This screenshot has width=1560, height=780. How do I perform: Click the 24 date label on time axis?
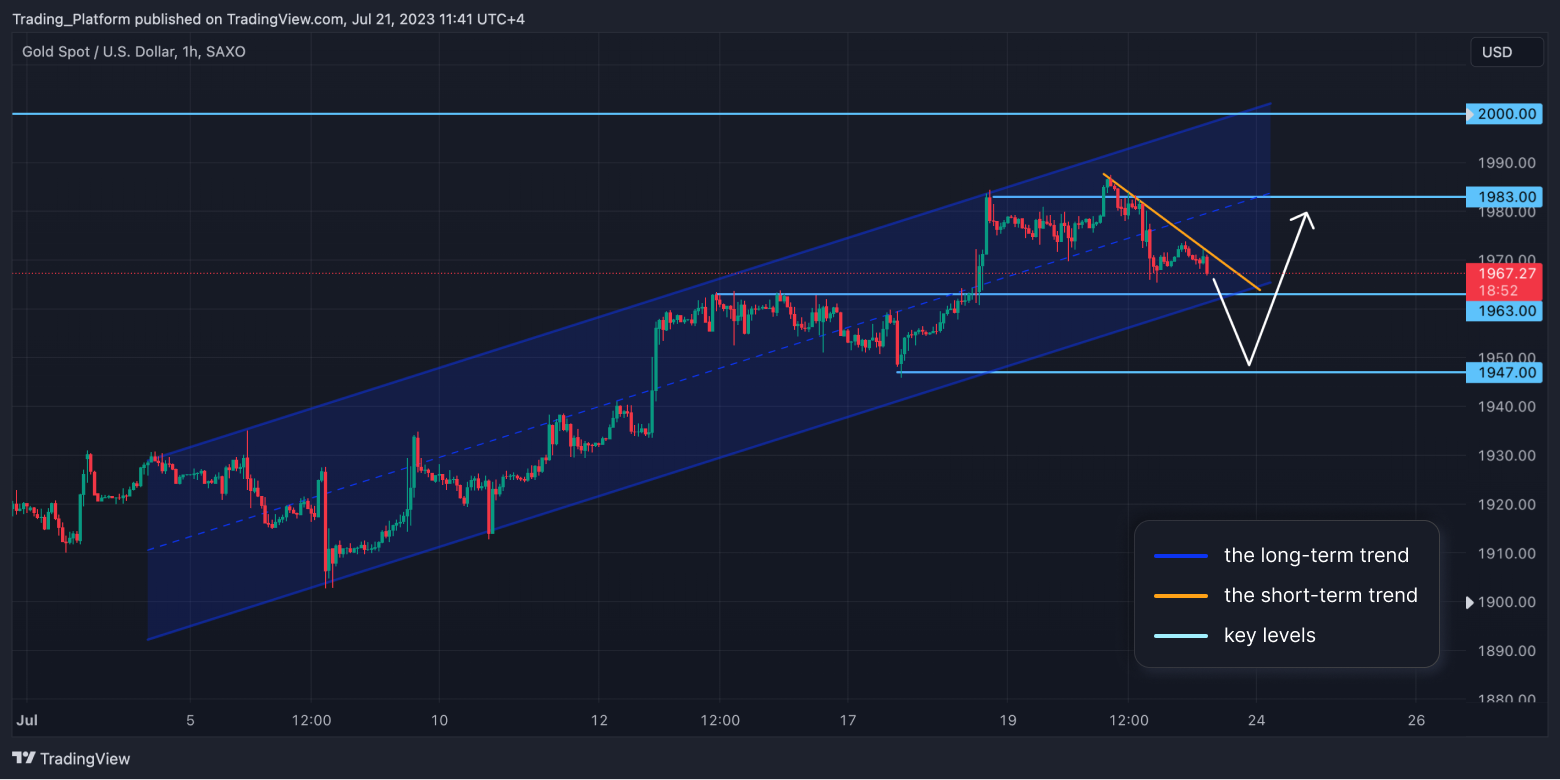(1257, 720)
